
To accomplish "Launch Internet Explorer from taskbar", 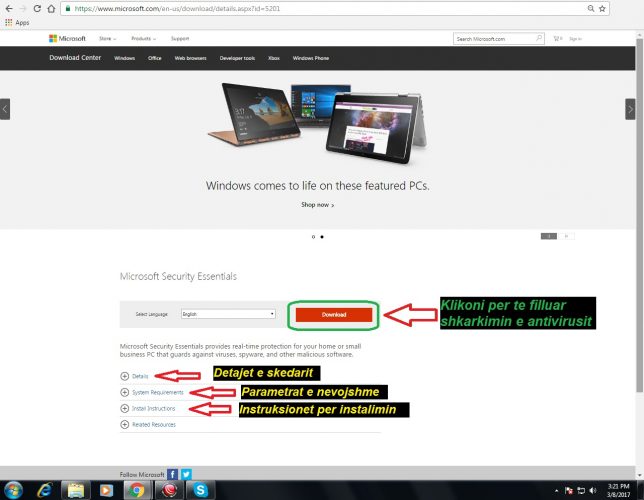I will coord(44,490).
